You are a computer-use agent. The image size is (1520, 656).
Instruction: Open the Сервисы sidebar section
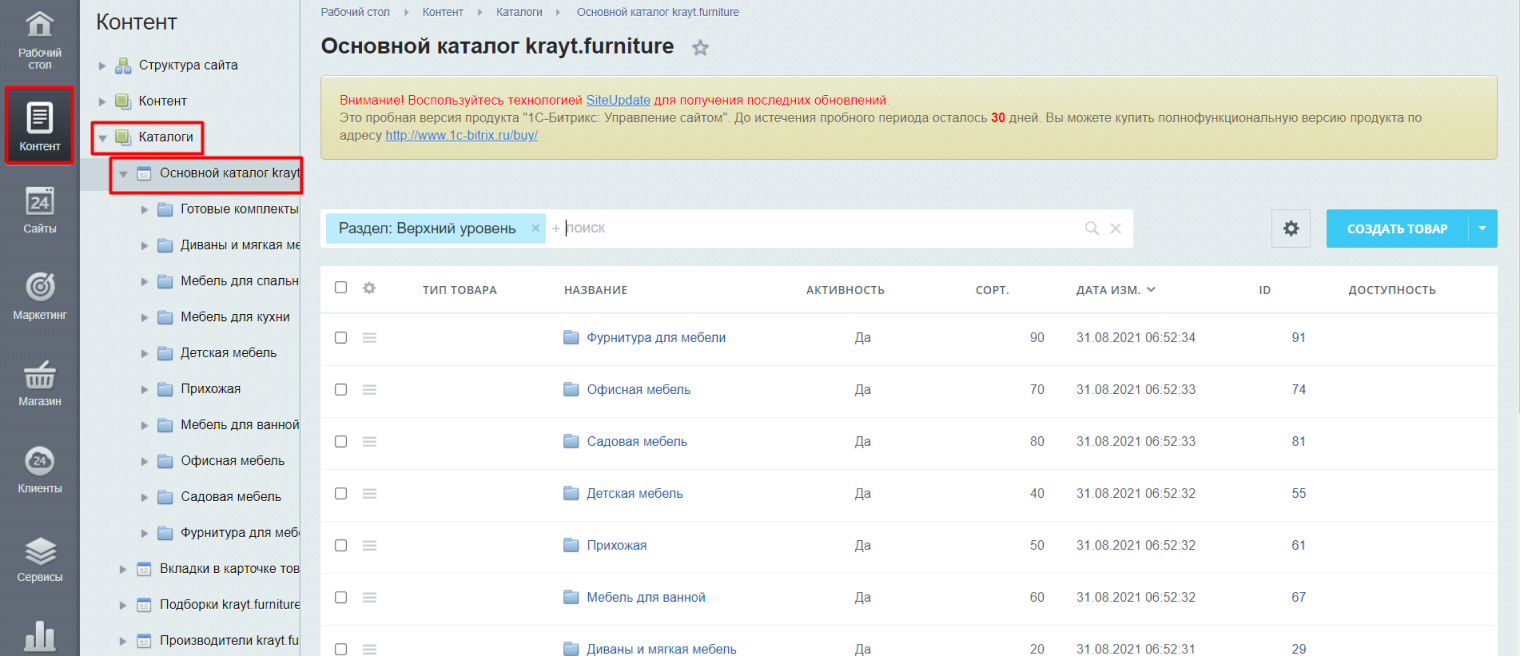click(40, 558)
